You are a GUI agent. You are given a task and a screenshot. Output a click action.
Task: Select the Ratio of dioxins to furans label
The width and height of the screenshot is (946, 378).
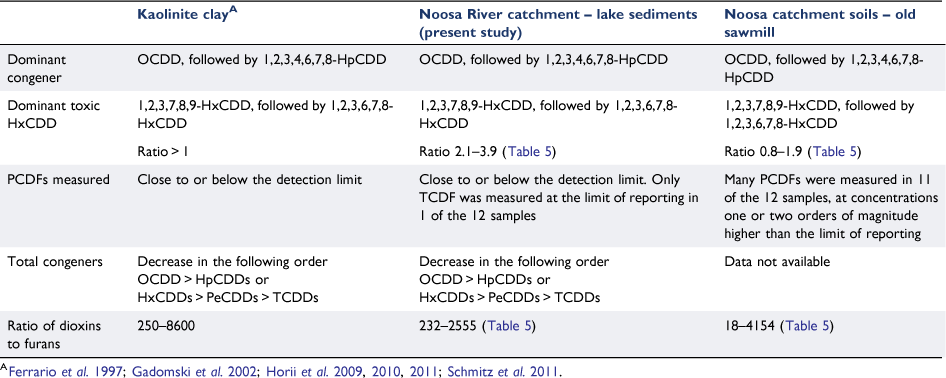(x=46, y=333)
